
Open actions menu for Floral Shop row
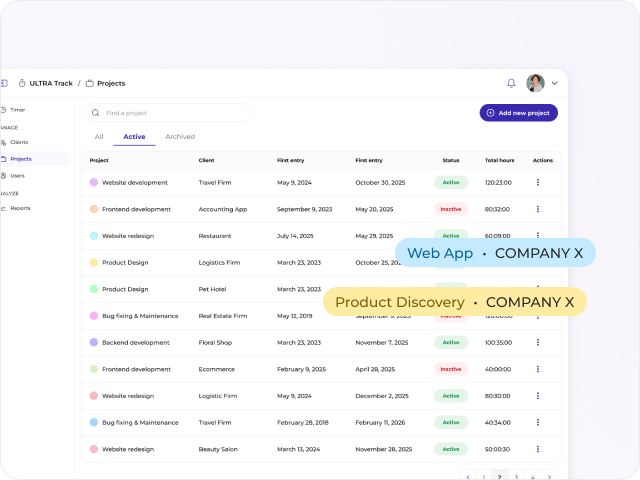538,342
